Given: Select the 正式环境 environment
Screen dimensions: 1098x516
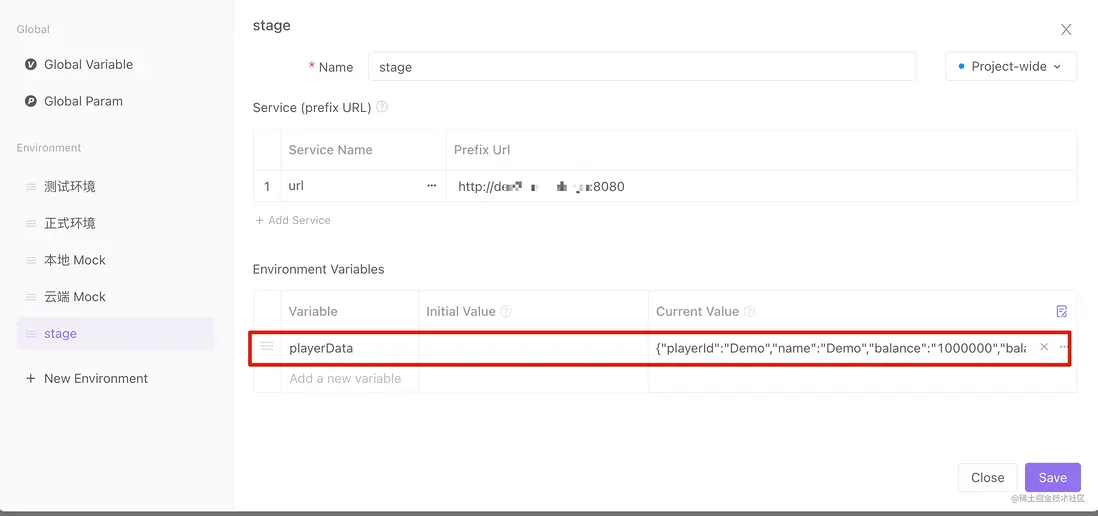Looking at the screenshot, I should [x=70, y=223].
